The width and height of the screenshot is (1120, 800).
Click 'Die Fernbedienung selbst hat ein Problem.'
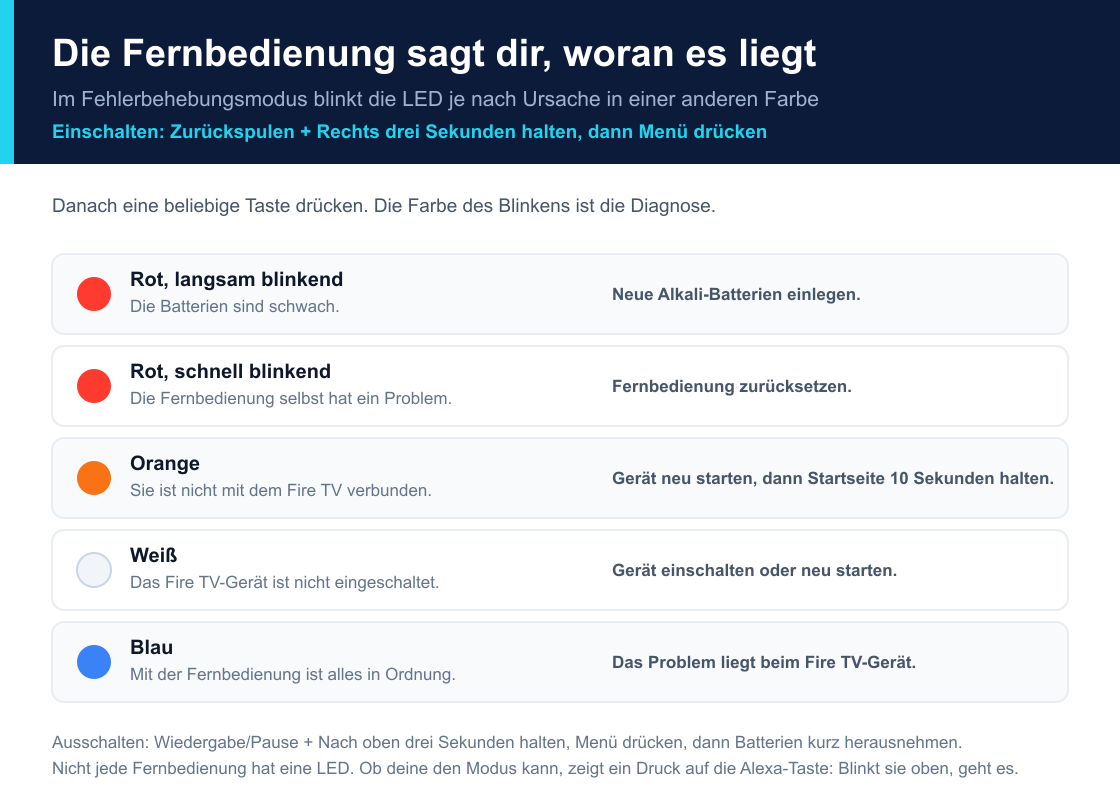pos(291,399)
